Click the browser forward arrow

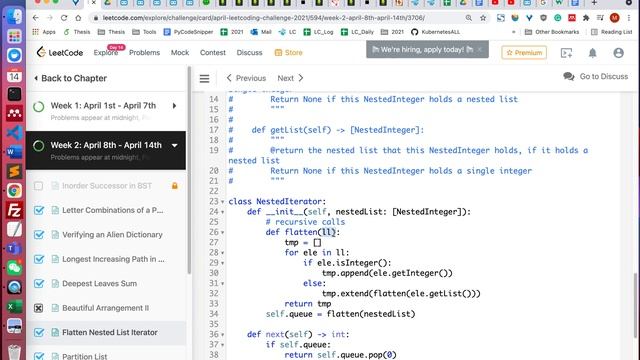[50, 18]
